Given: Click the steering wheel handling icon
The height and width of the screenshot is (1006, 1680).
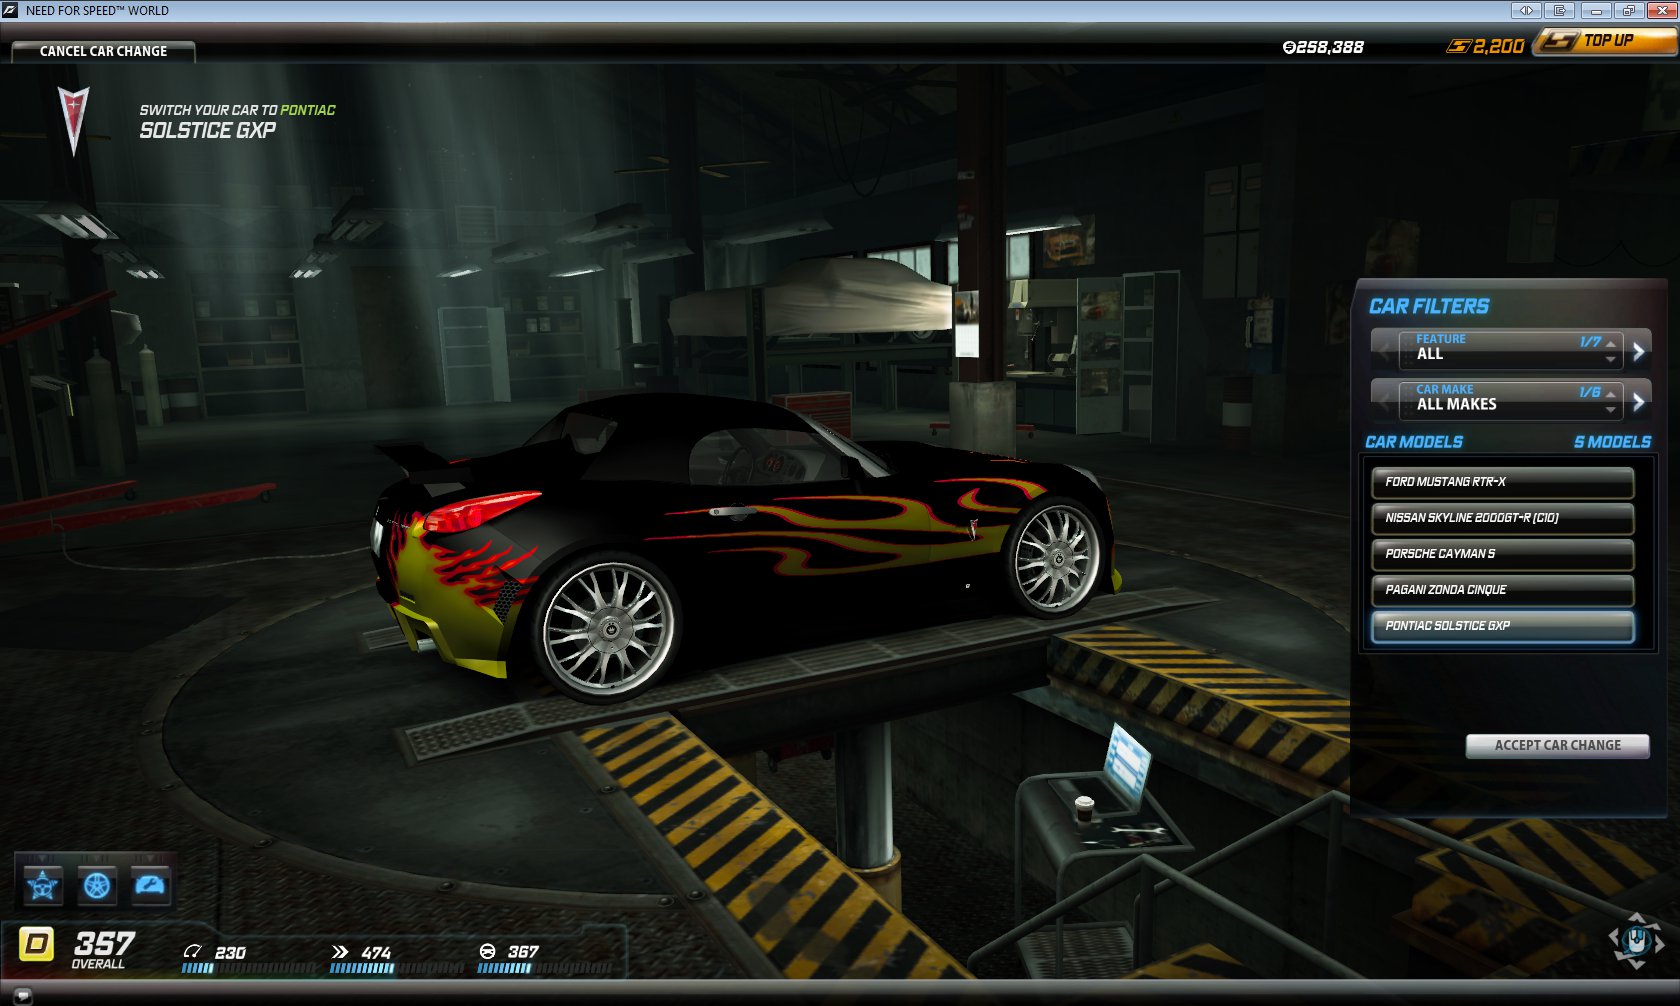Looking at the screenshot, I should 488,952.
